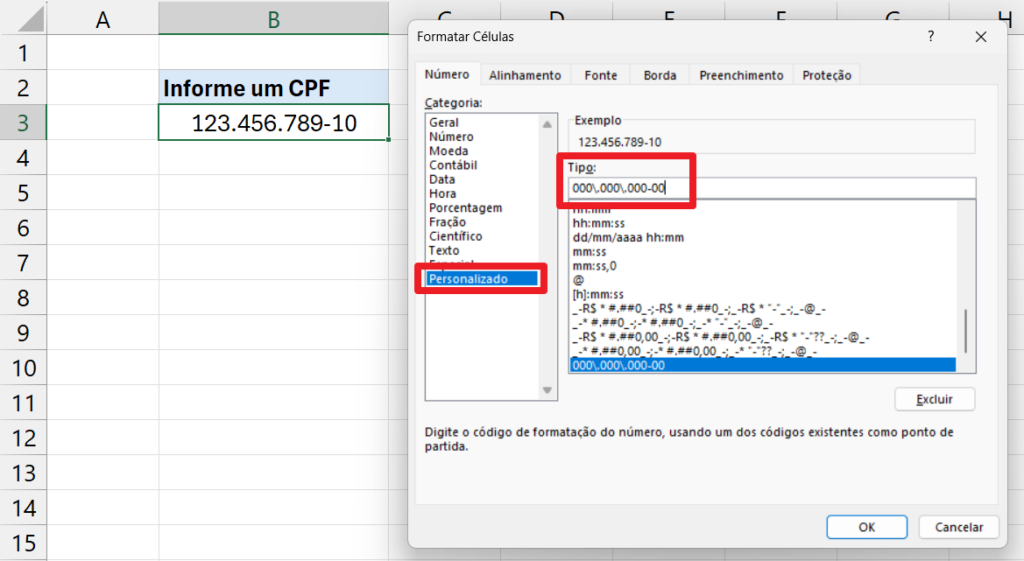Viewport: 1024px width, 561px height.
Task: Click the Cancelar button
Action: click(x=959, y=527)
